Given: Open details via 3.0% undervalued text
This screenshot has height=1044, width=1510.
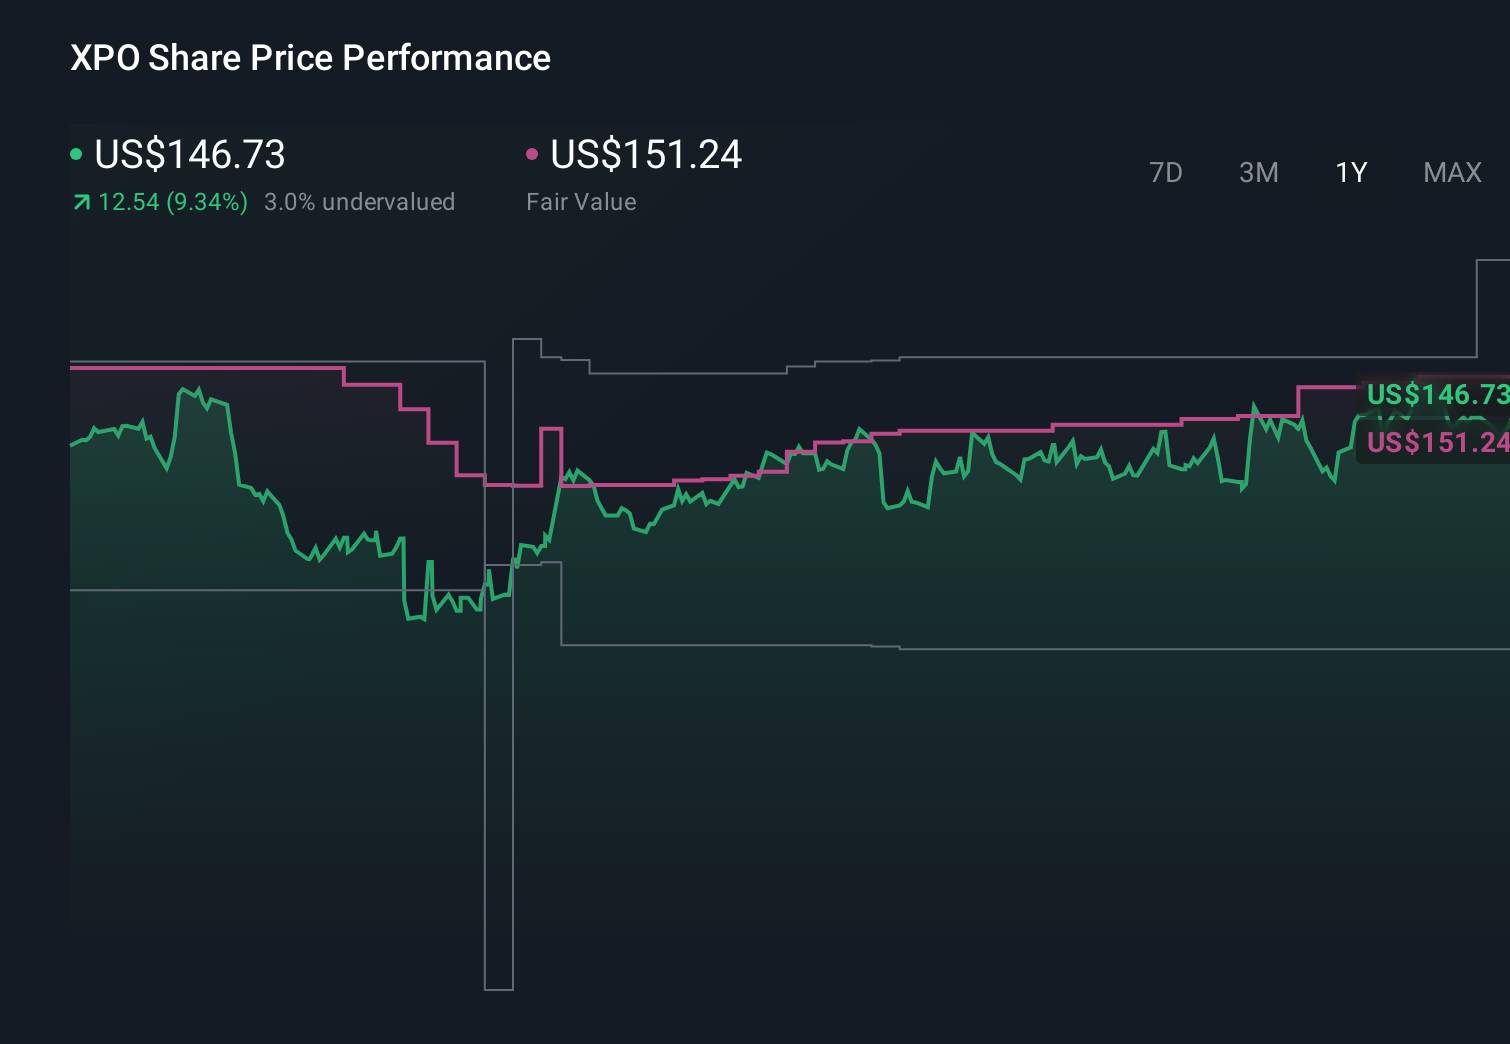Looking at the screenshot, I should [360, 202].
